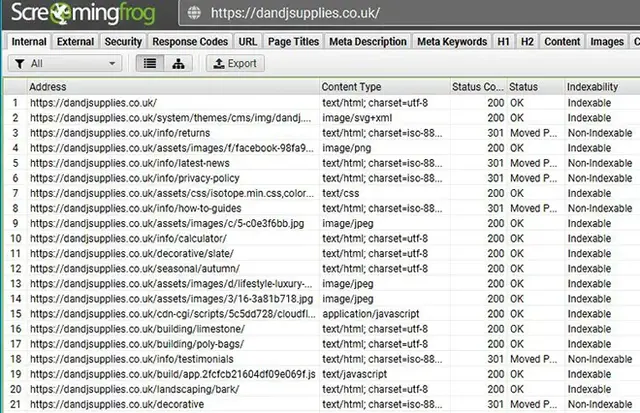Open the URL tab
The height and width of the screenshot is (413, 640).
coord(248,42)
